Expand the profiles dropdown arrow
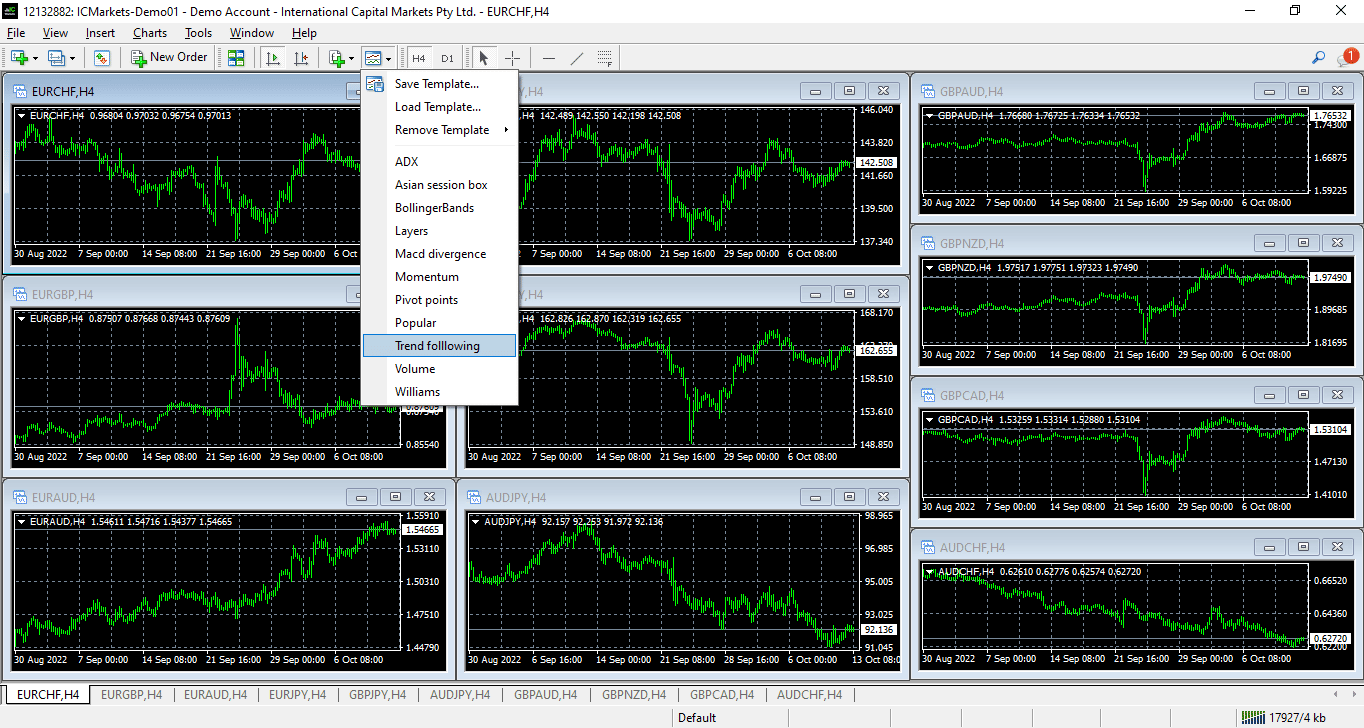Image resolution: width=1364 pixels, height=728 pixels. point(73,58)
